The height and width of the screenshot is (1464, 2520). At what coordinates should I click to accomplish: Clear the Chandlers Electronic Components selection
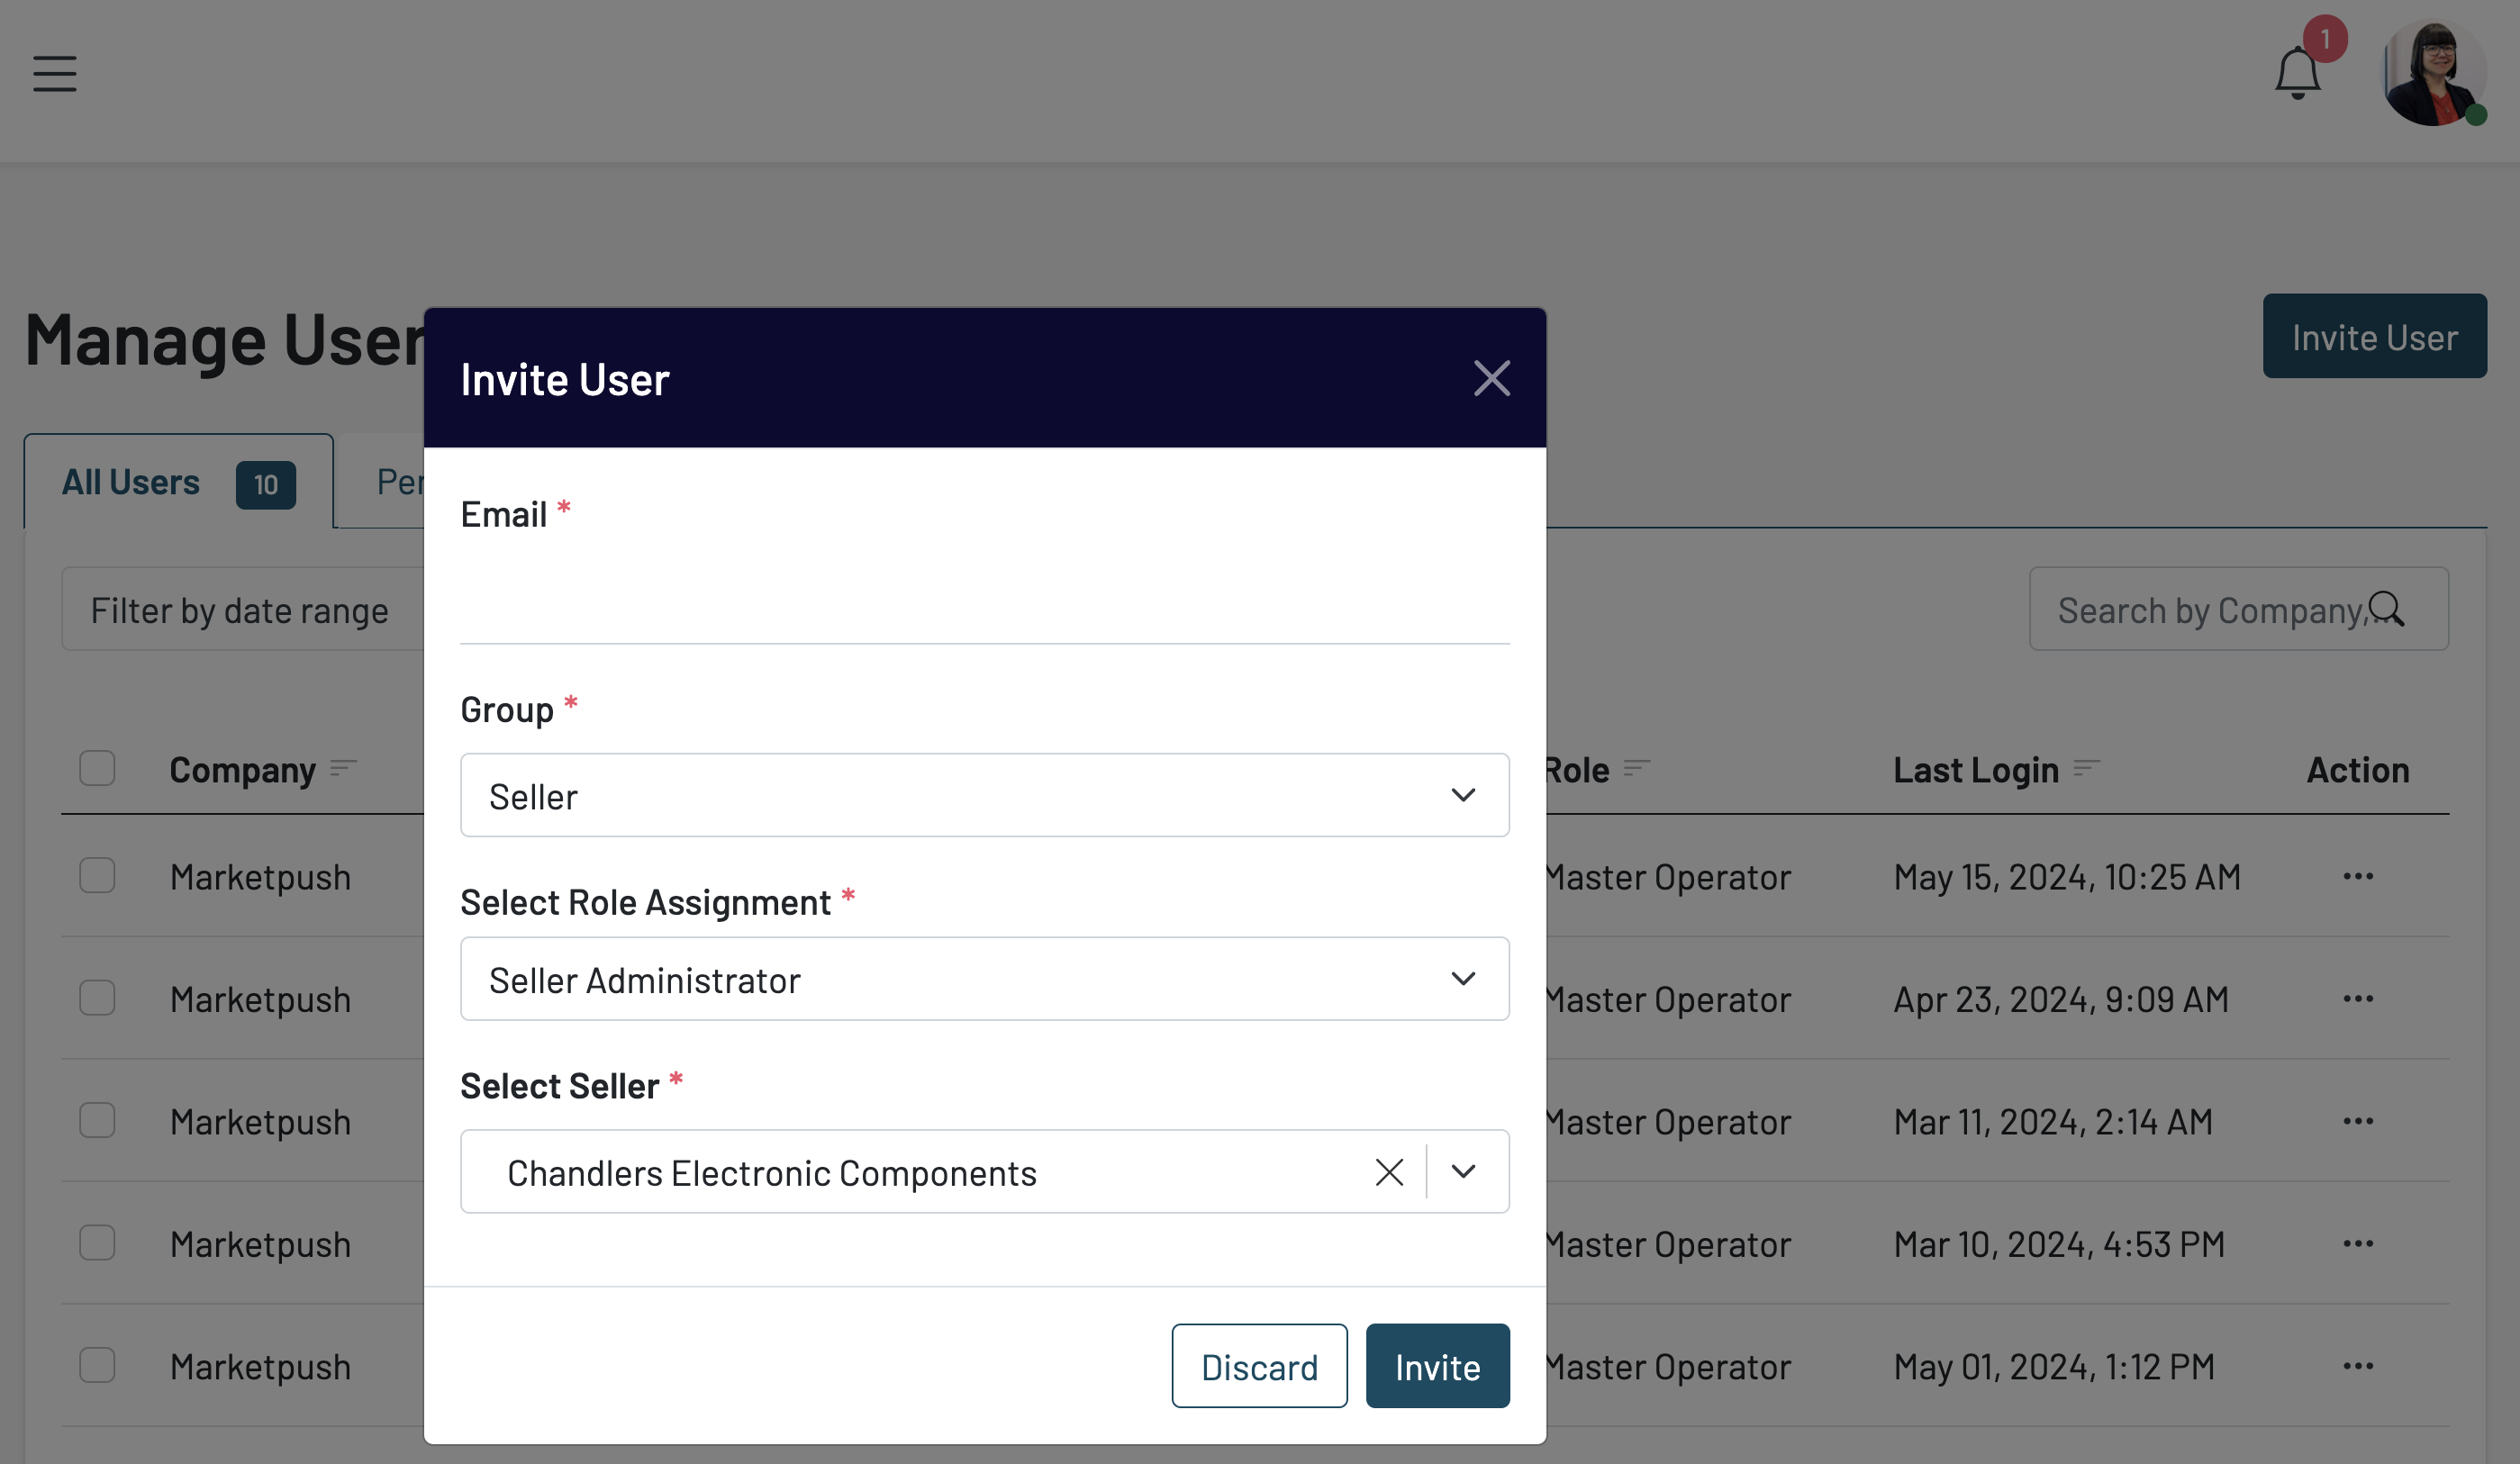(1389, 1172)
